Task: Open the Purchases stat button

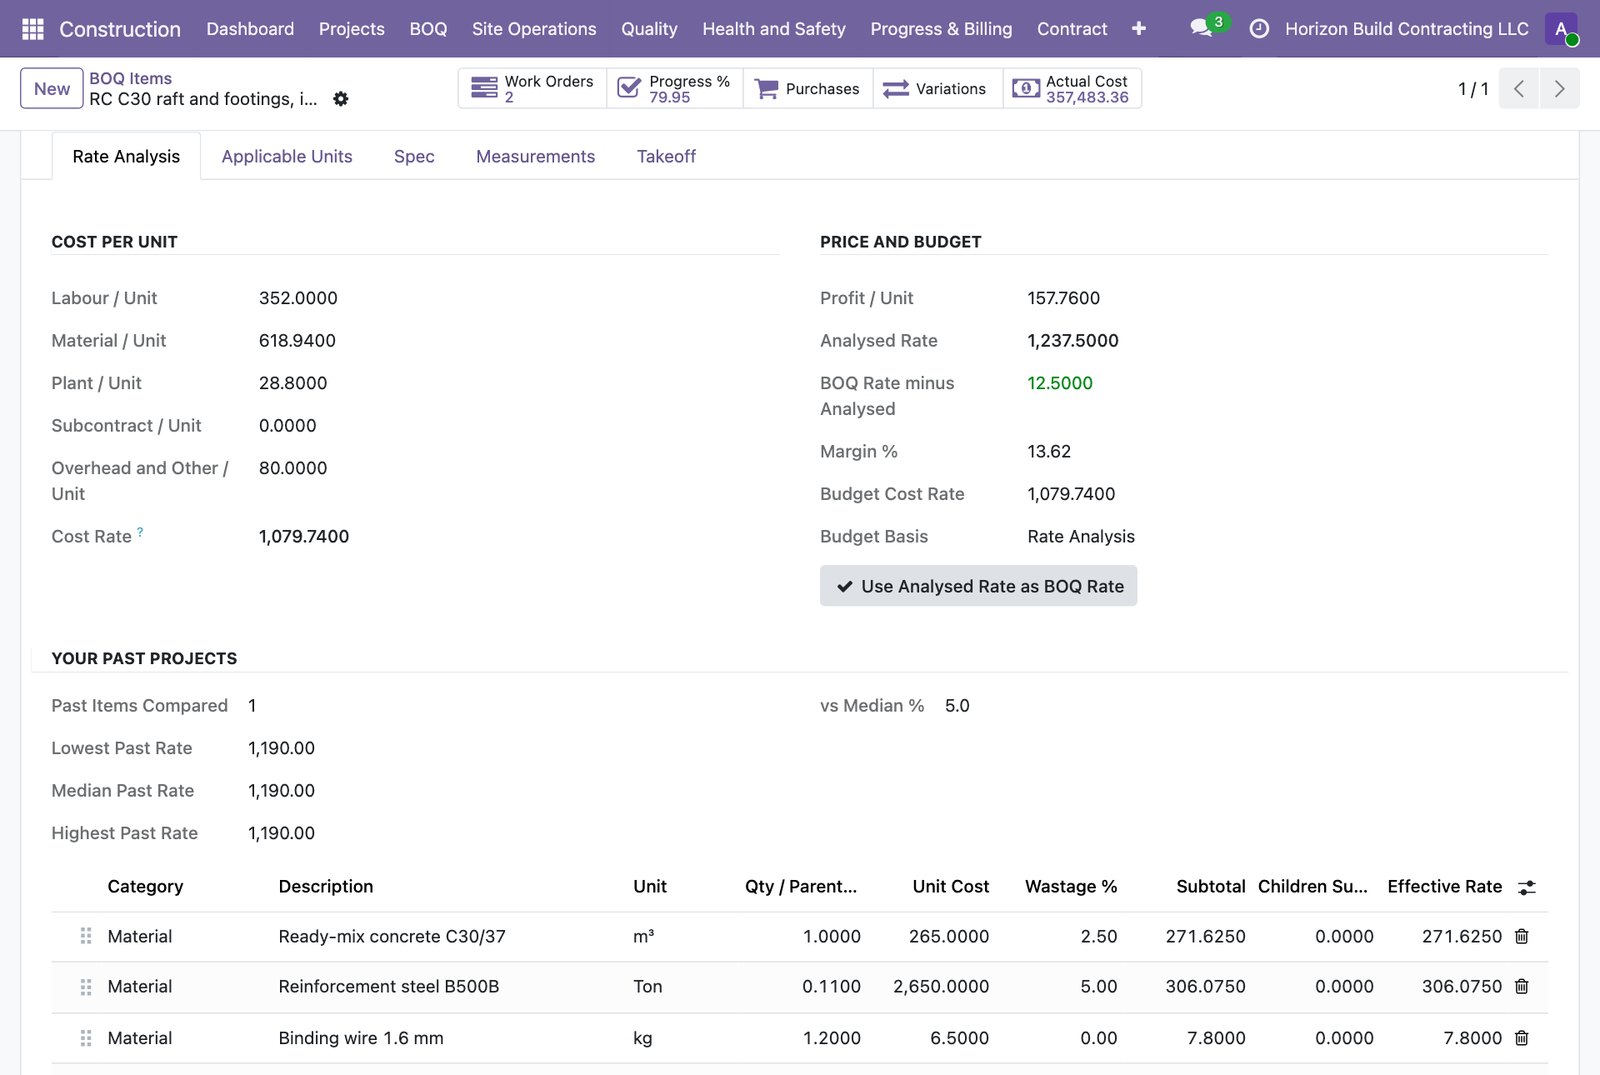Action: (x=808, y=88)
